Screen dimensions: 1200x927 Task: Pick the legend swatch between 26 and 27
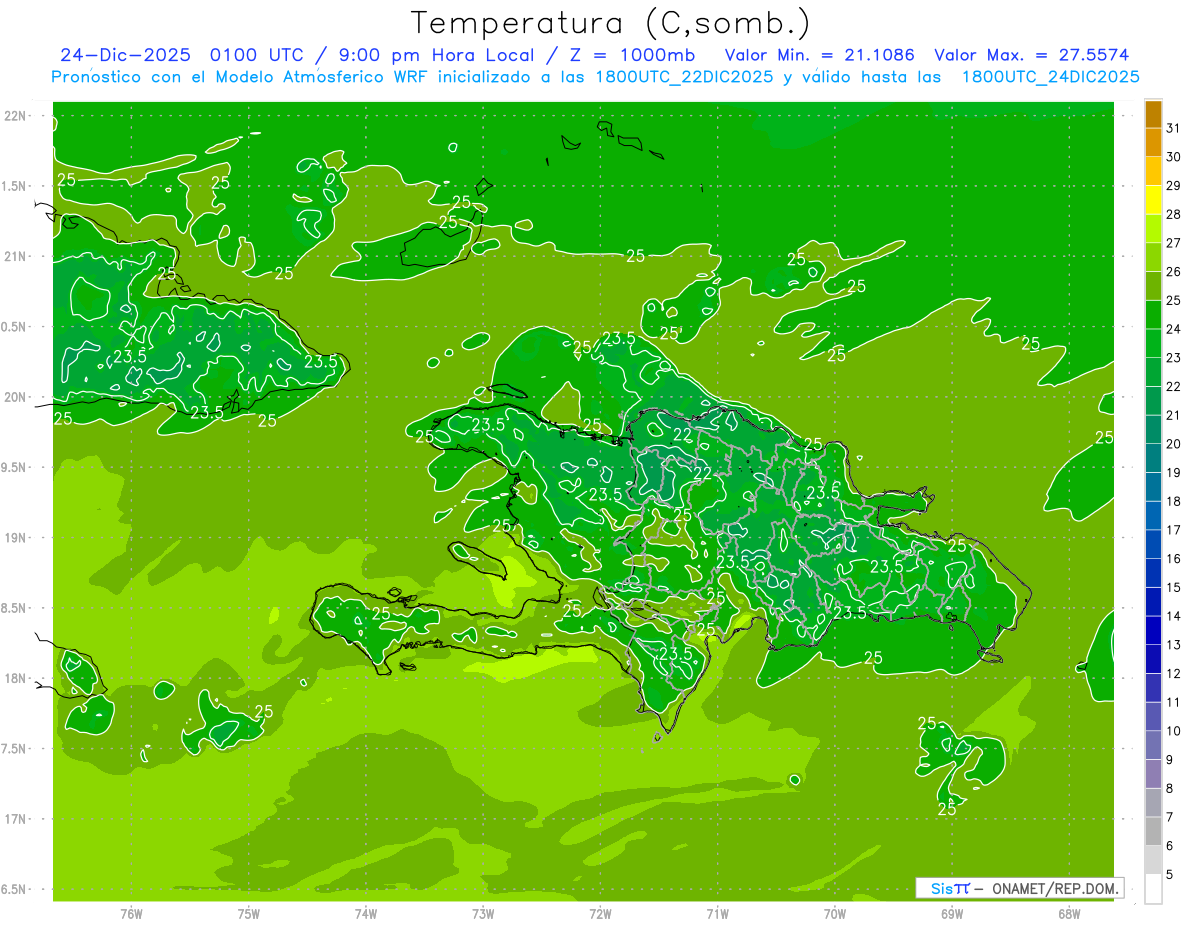[x=1153, y=257]
